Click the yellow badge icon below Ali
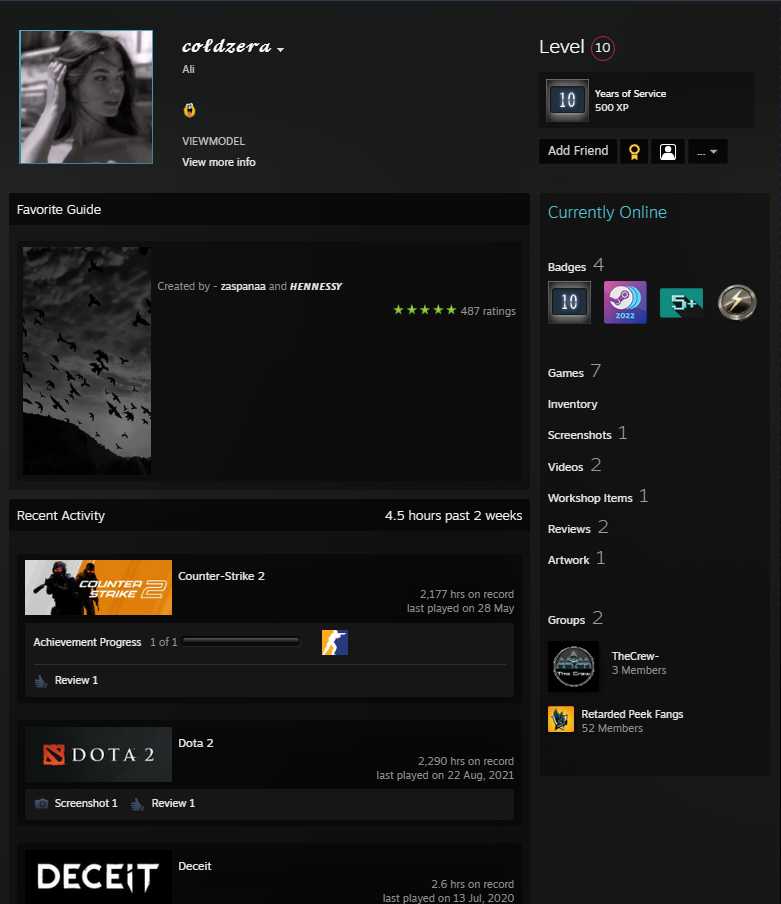The height and width of the screenshot is (904, 781). click(189, 110)
